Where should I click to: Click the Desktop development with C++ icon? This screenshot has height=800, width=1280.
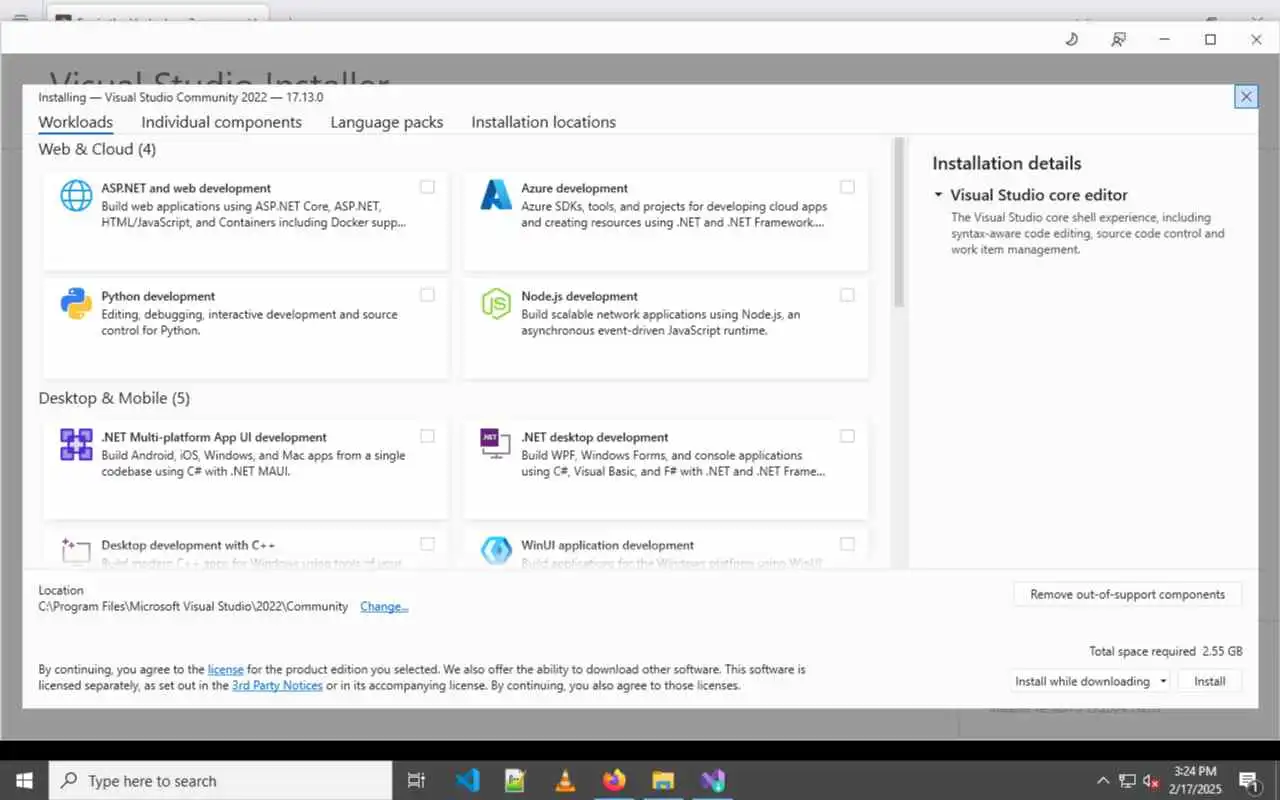click(76, 550)
